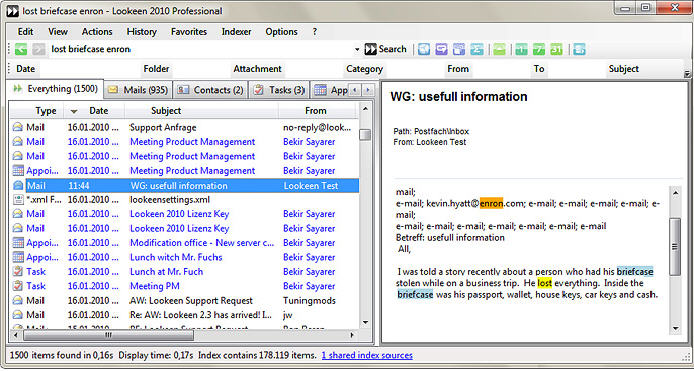Viewport: 694px width, 371px height.
Task: Click the sort arrow beside the Date column
Action: point(74,111)
